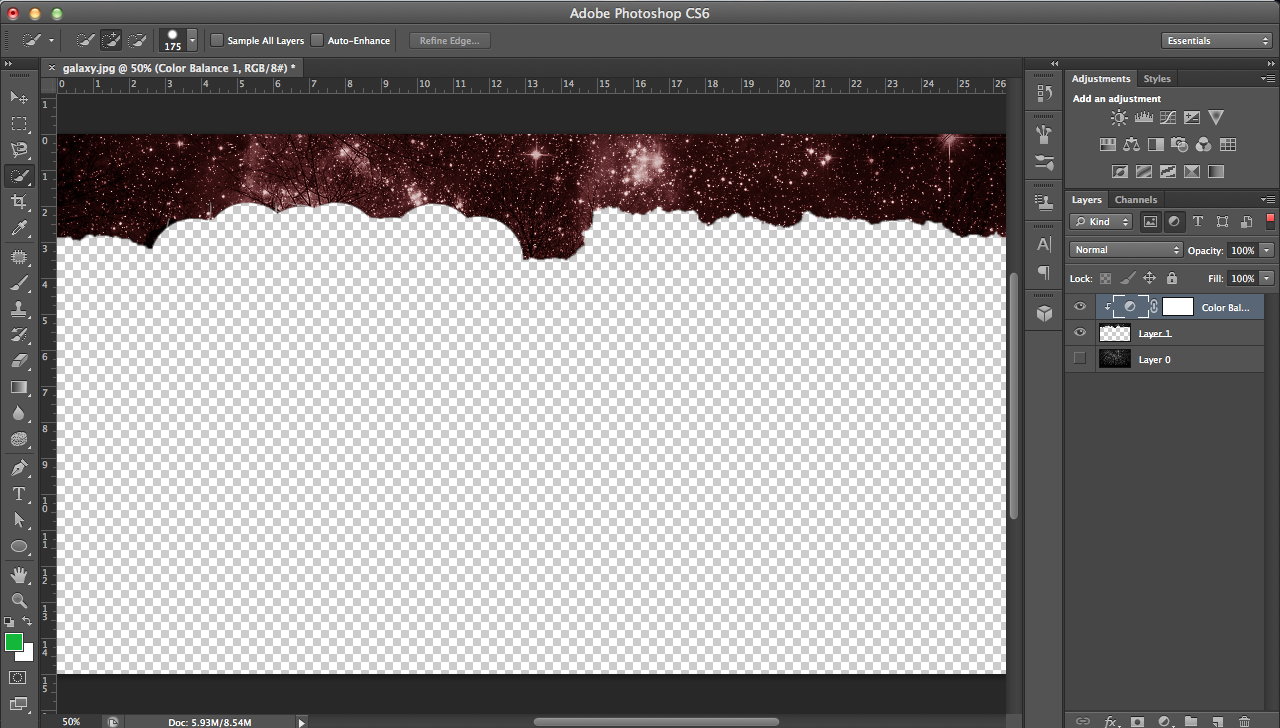Image resolution: width=1280 pixels, height=728 pixels.
Task: Select the Gradient tool
Action: 19,387
